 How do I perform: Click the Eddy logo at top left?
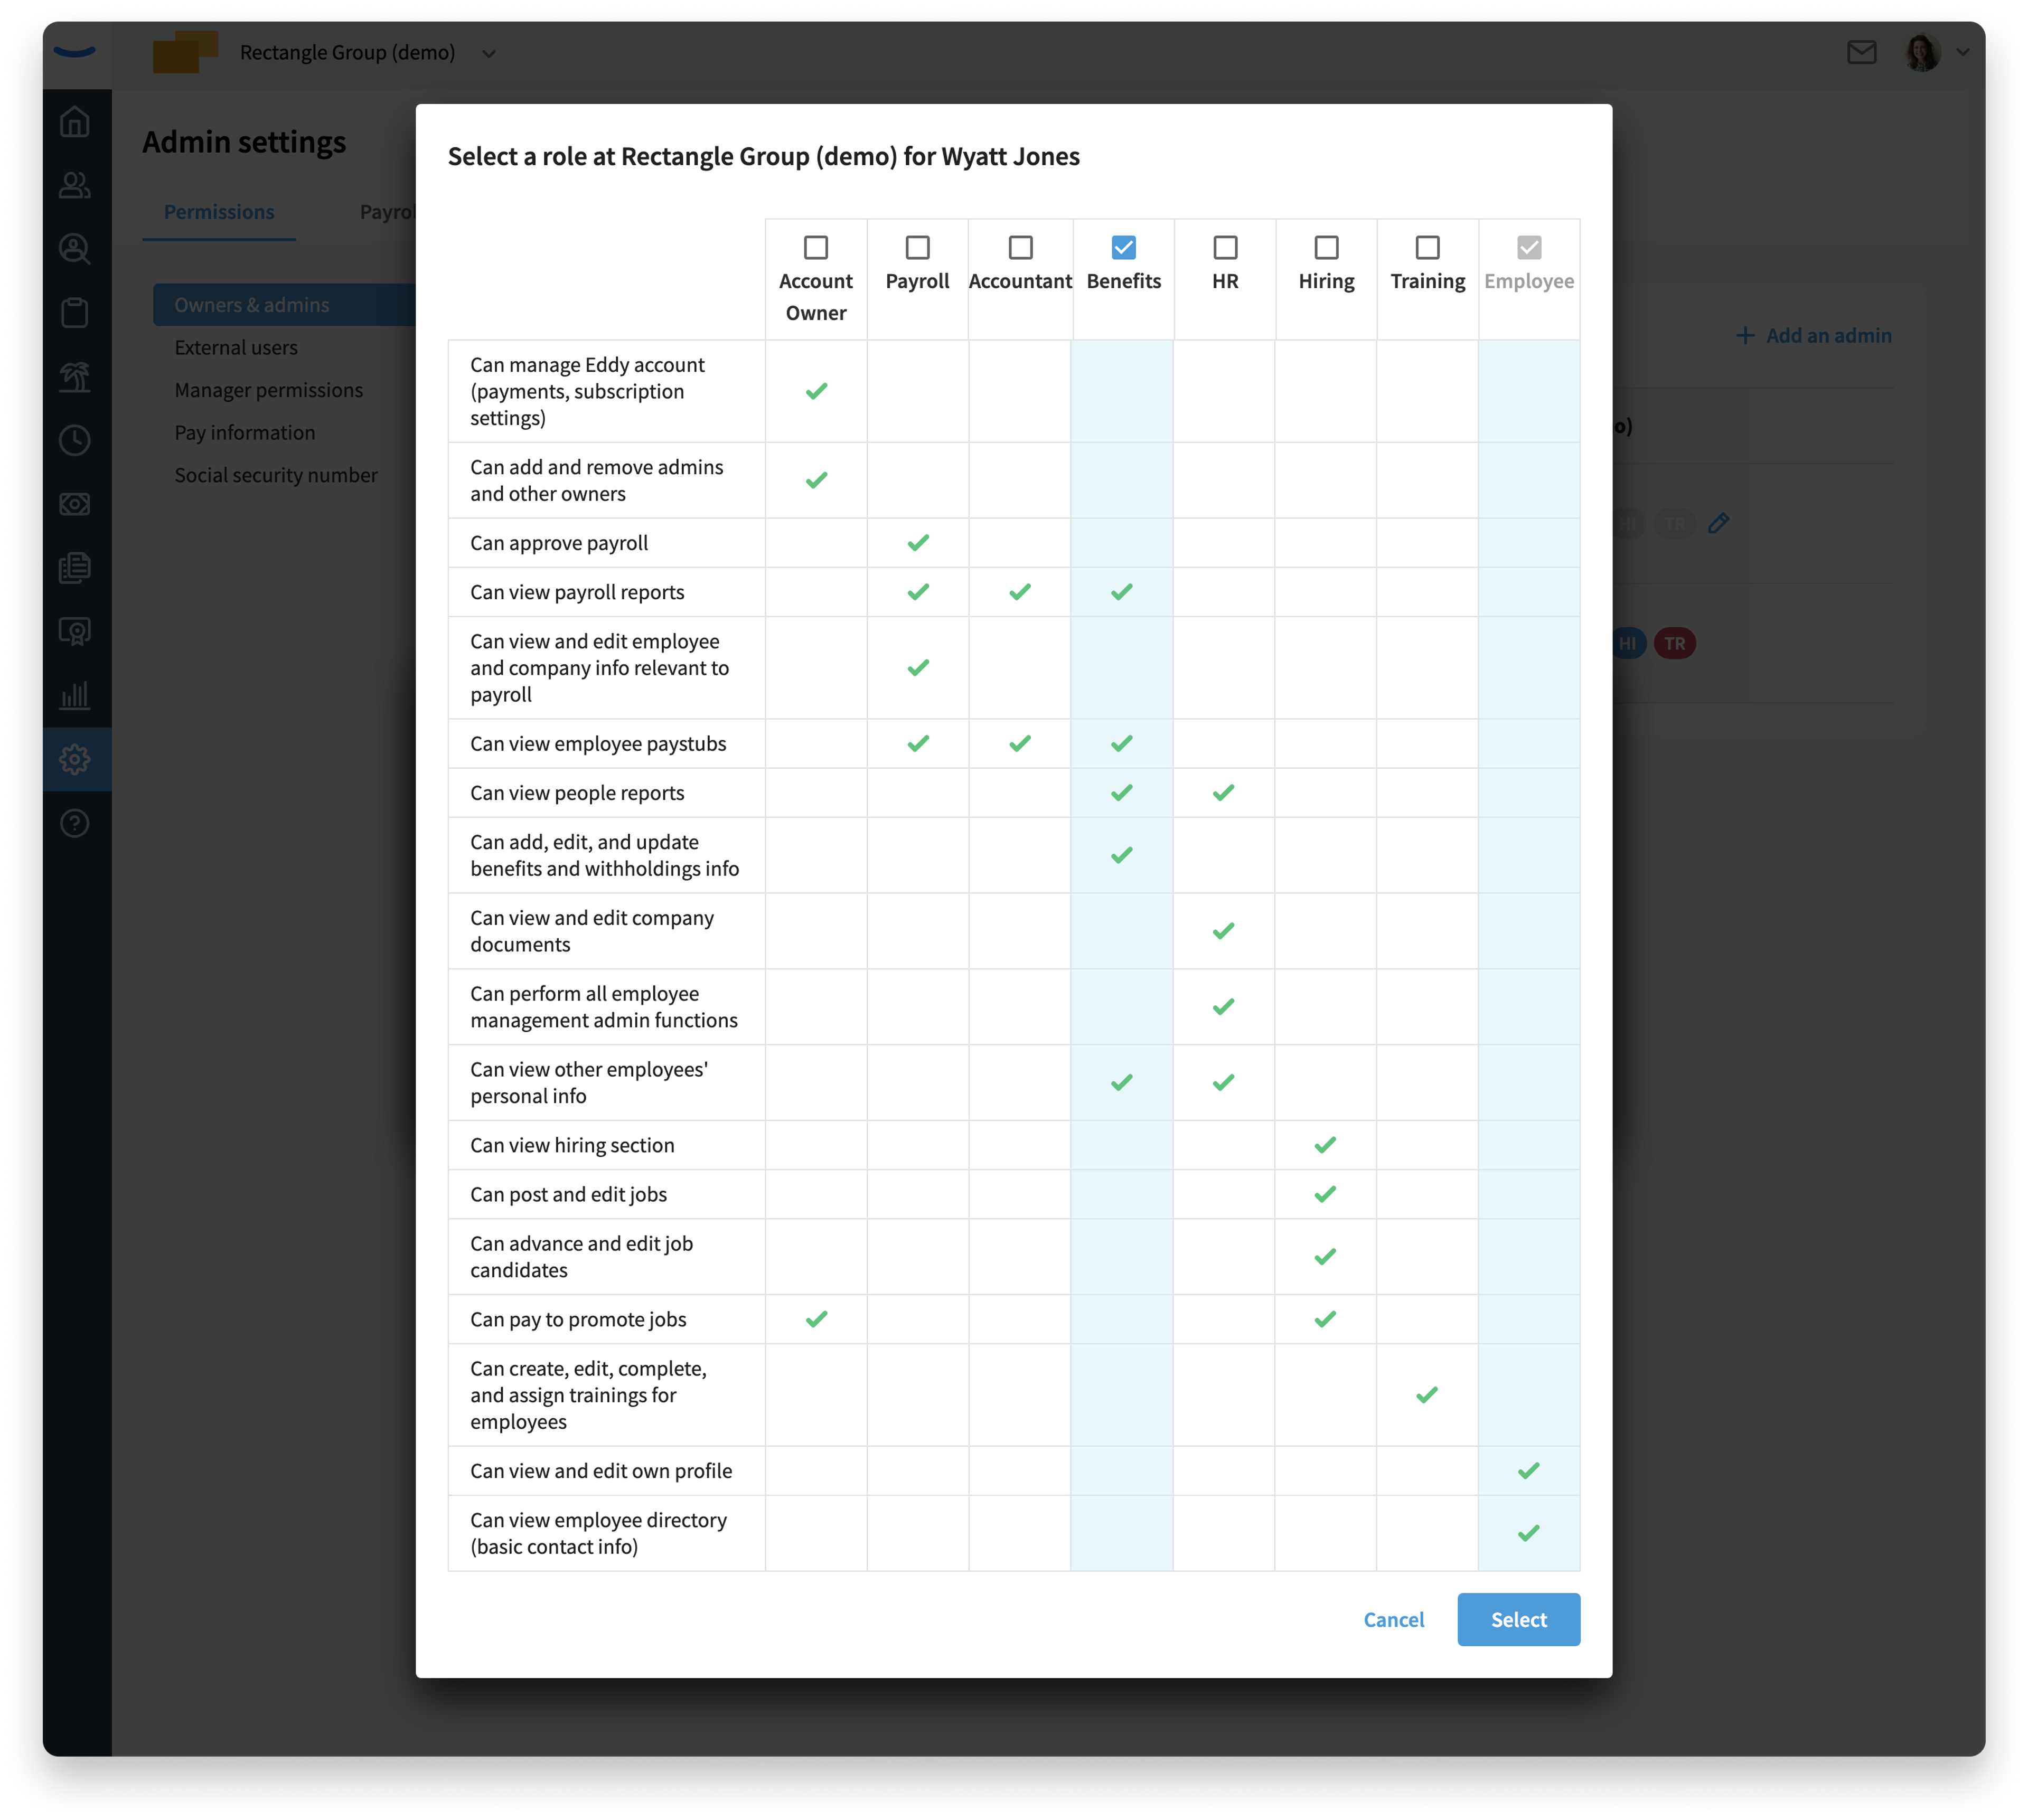(75, 51)
